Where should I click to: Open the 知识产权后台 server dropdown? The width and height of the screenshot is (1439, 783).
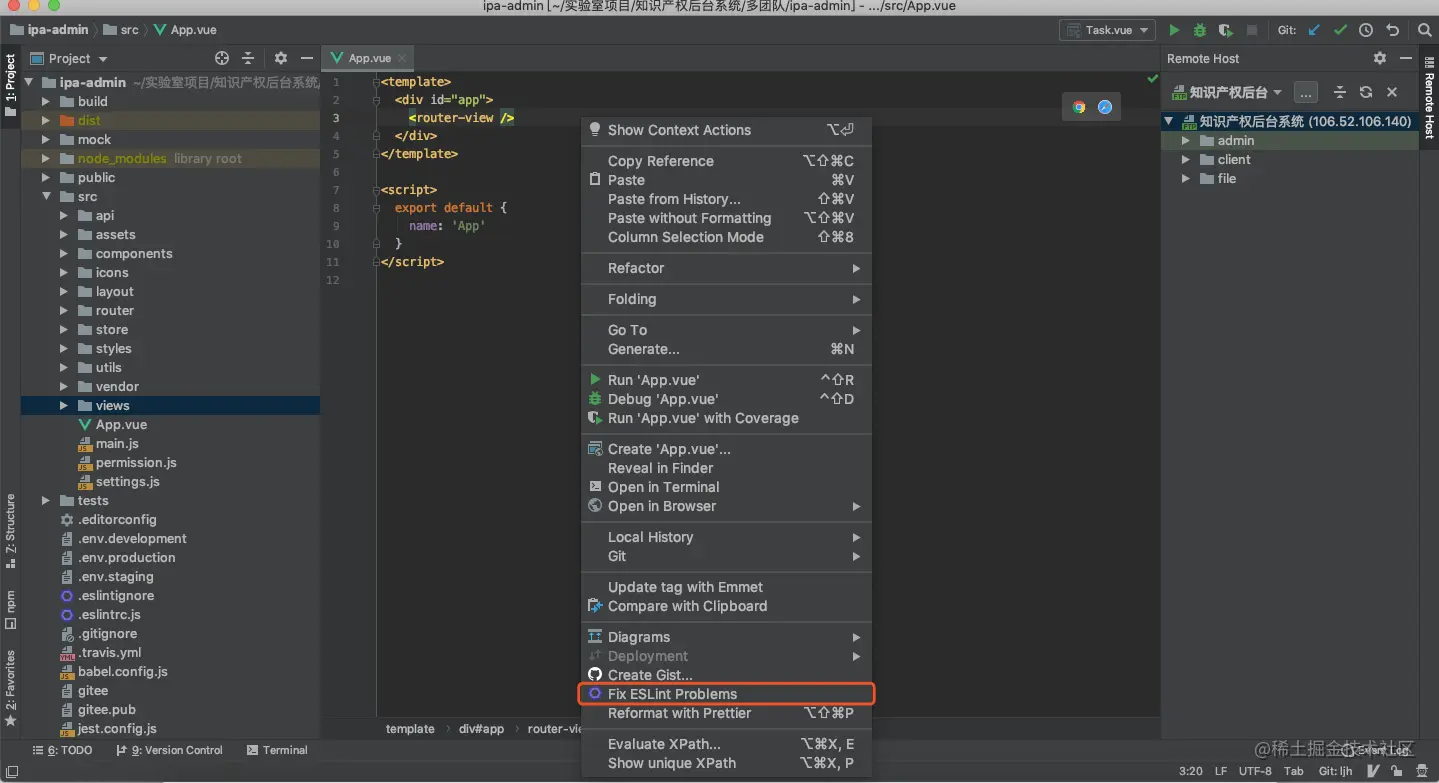[x=1227, y=92]
